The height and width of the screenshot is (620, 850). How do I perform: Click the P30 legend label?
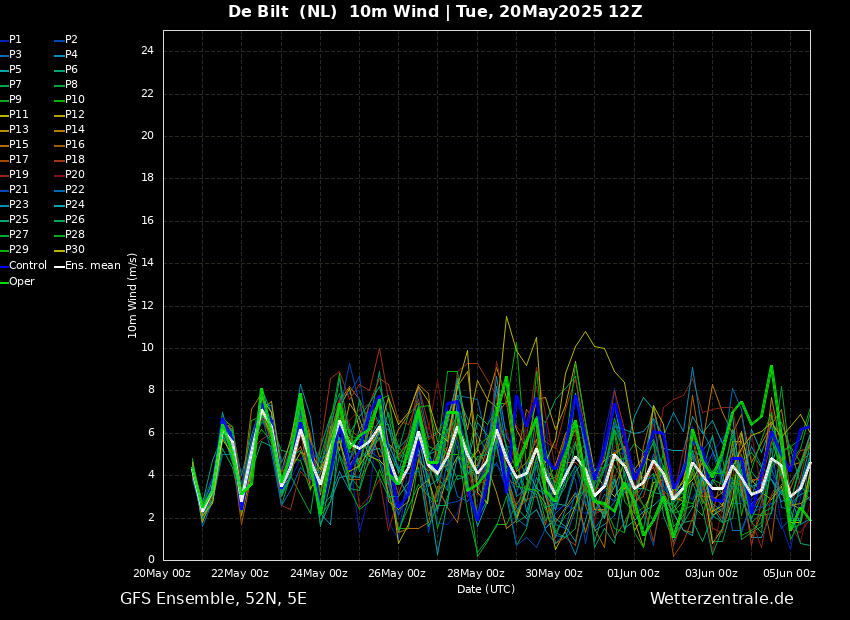75,250
